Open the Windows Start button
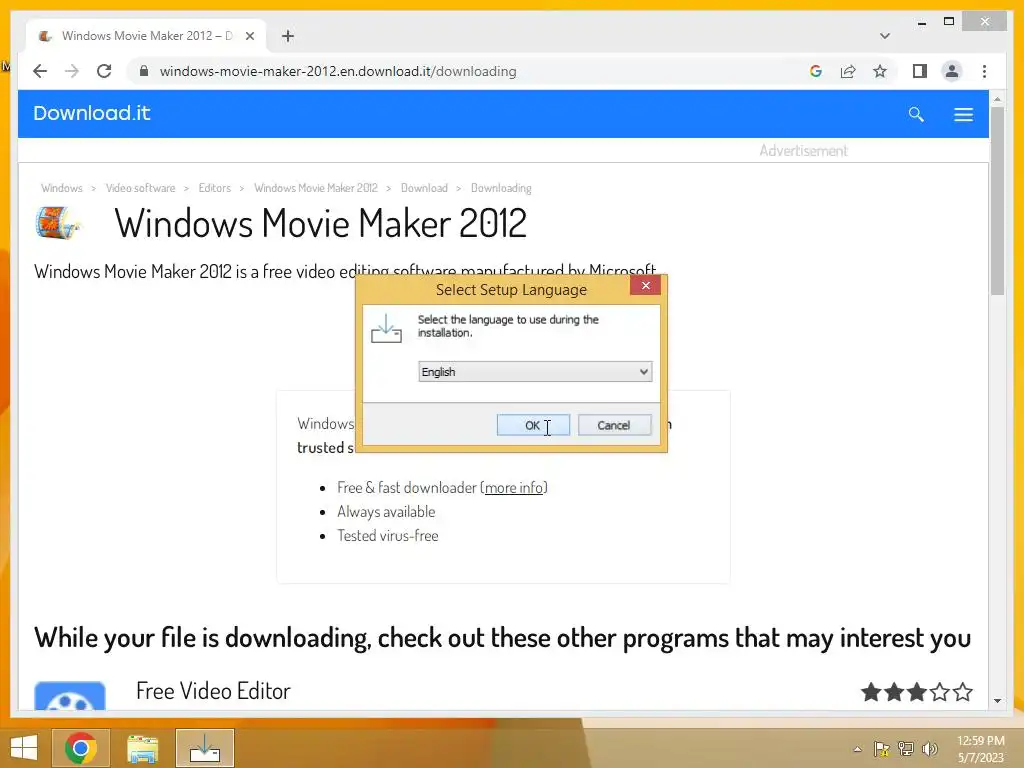Viewport: 1024px width, 768px height. (x=24, y=748)
